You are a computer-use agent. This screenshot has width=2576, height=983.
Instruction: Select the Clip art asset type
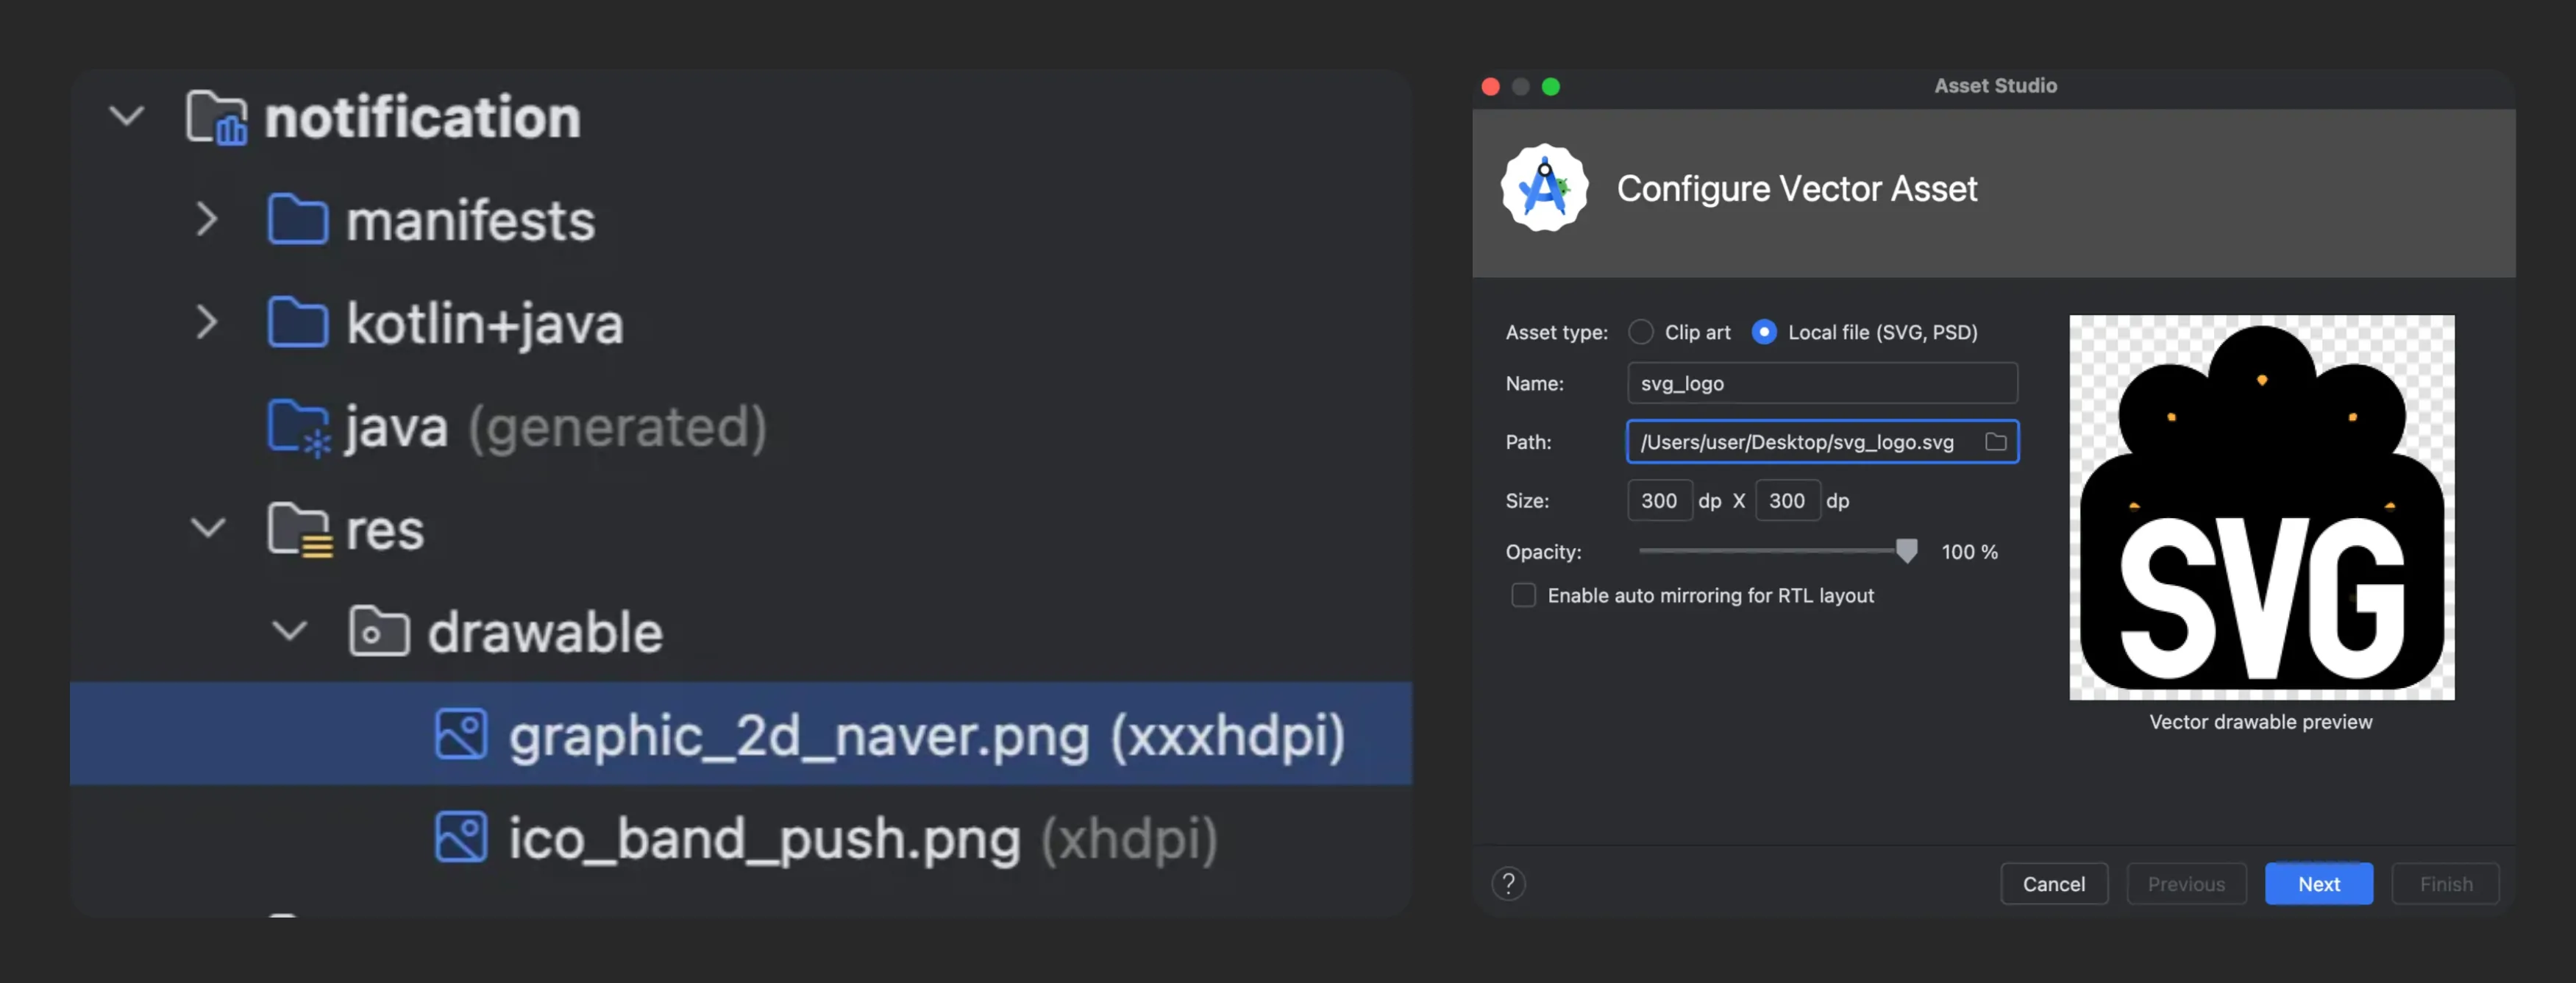tap(1640, 332)
